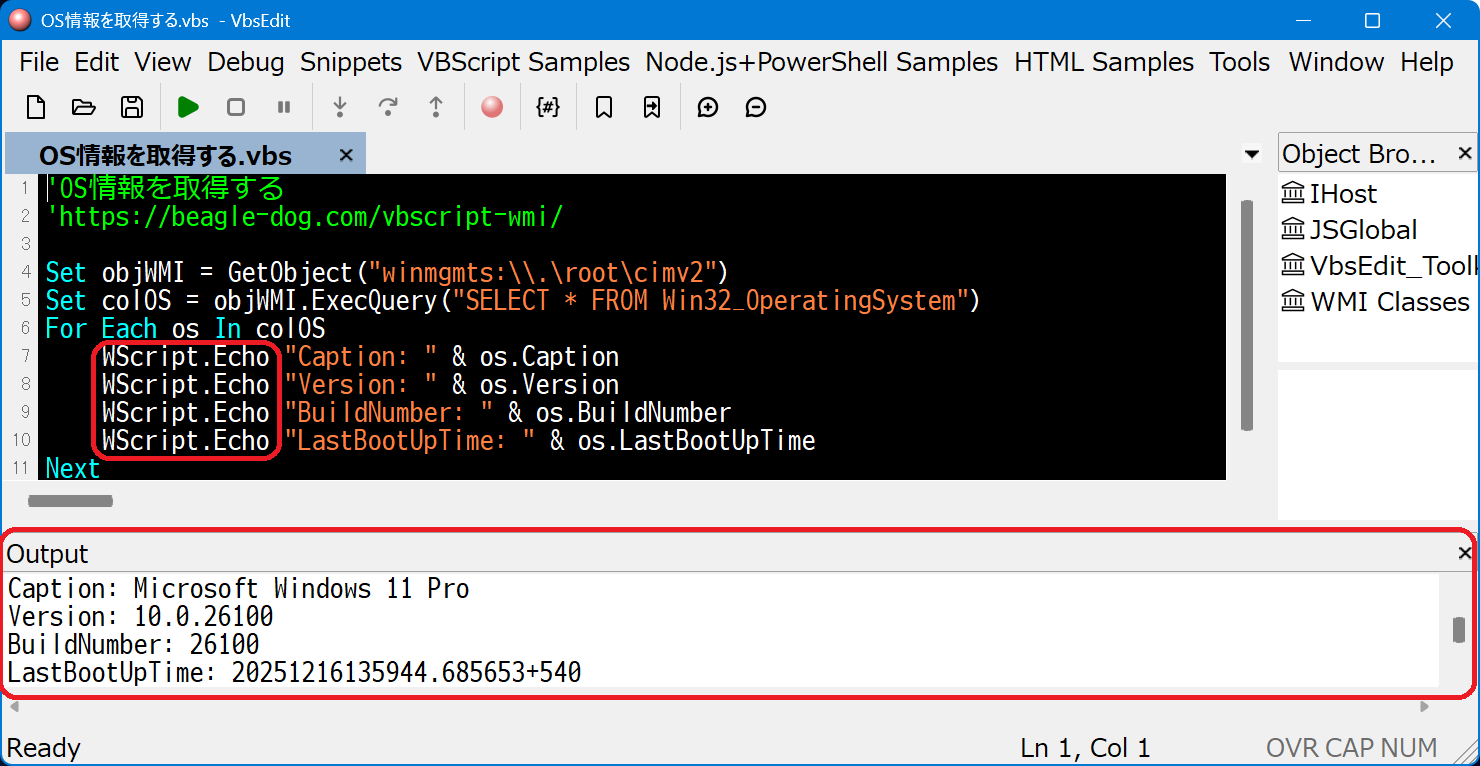
Task: Run the script with the green play button
Action: pos(188,107)
